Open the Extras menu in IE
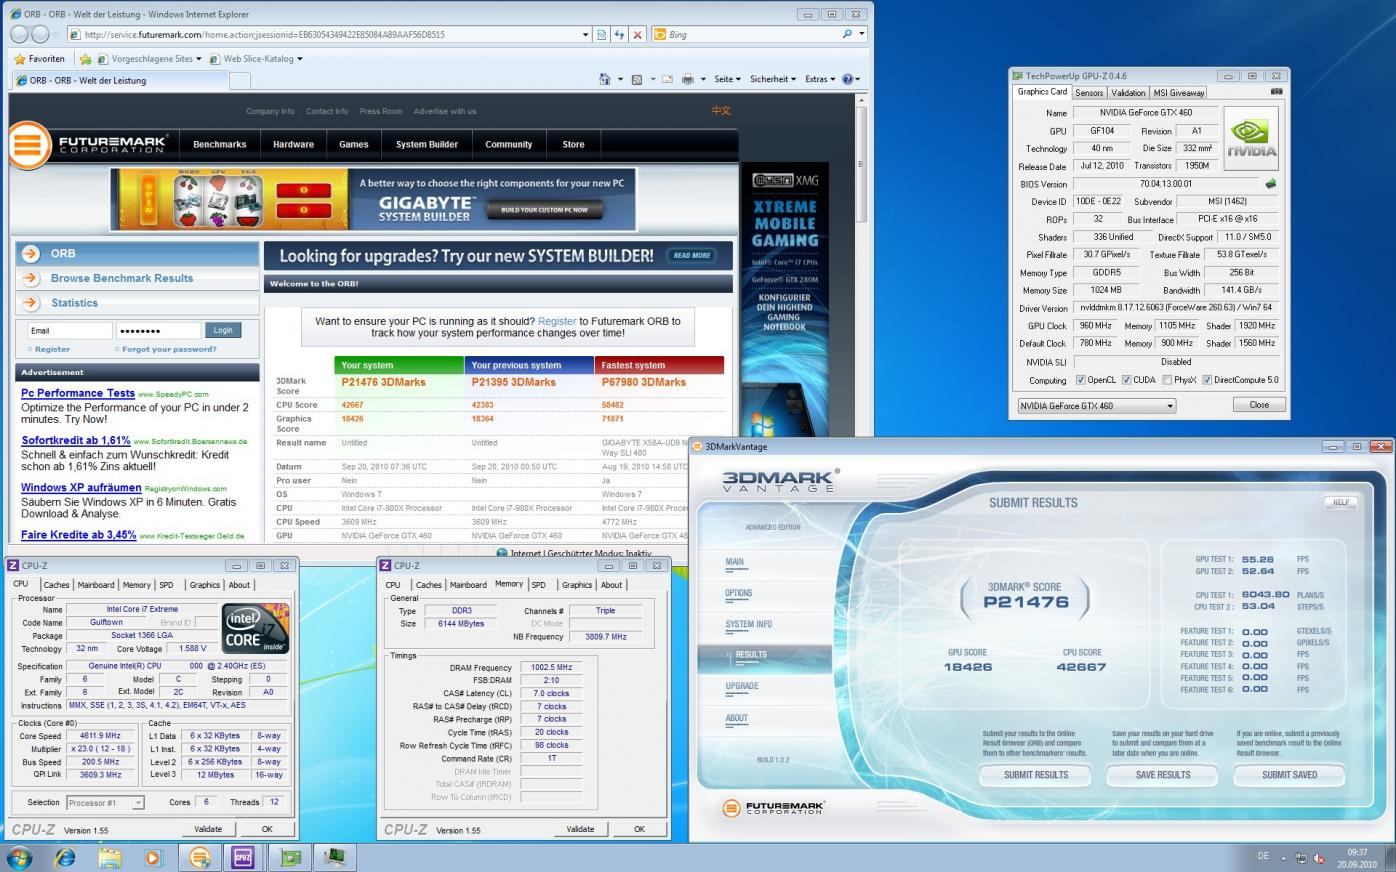 click(x=820, y=79)
